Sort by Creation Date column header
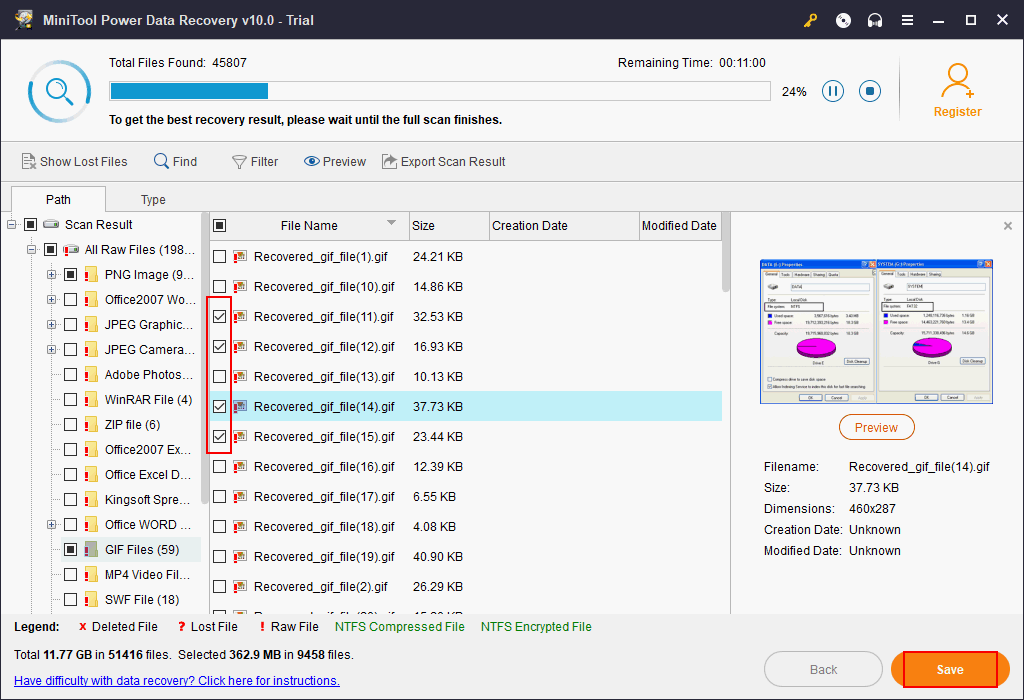The width and height of the screenshot is (1024, 700). click(564, 225)
